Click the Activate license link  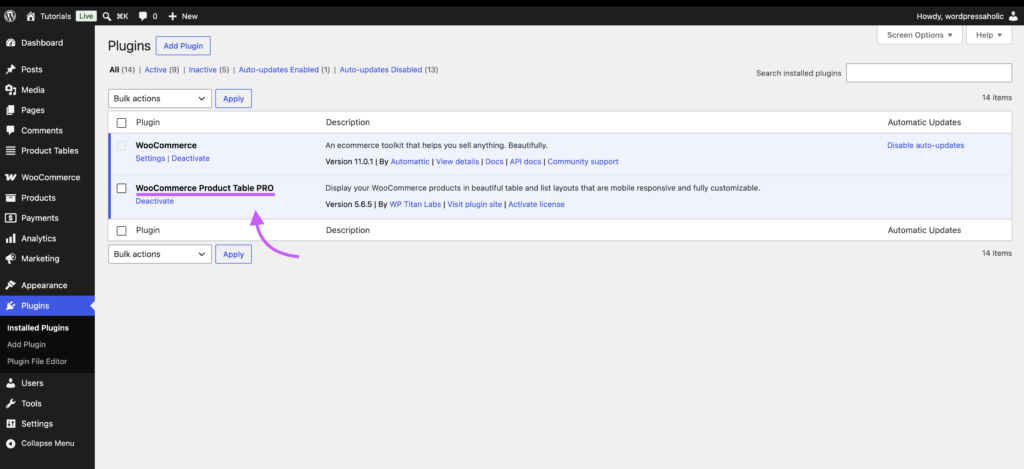point(536,204)
